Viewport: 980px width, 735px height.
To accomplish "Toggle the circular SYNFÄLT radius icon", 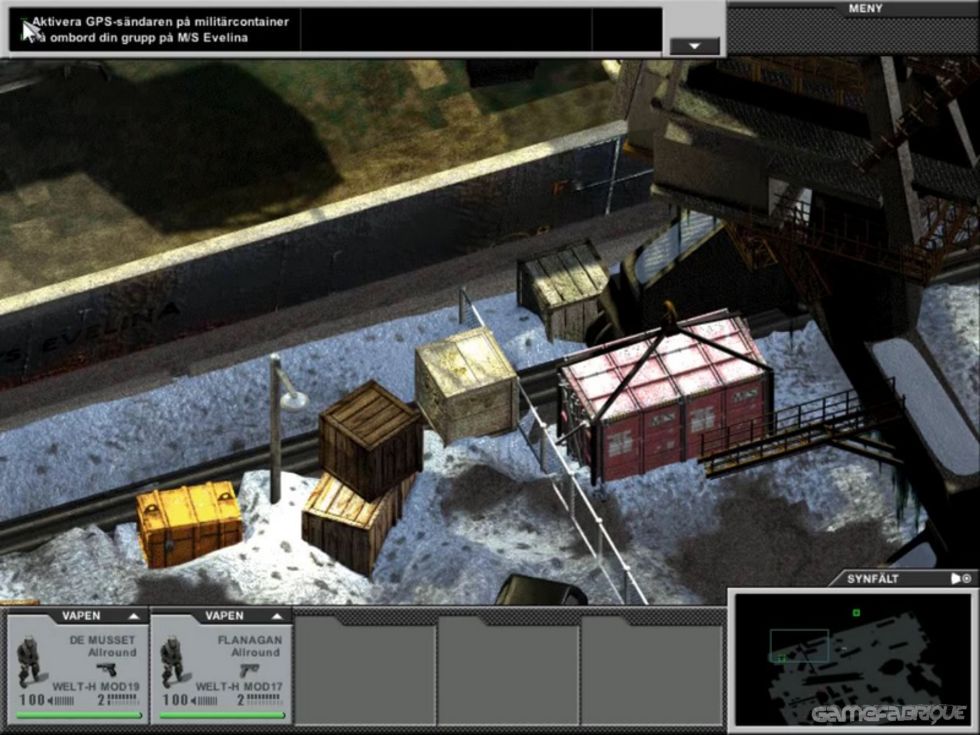I will coord(967,579).
